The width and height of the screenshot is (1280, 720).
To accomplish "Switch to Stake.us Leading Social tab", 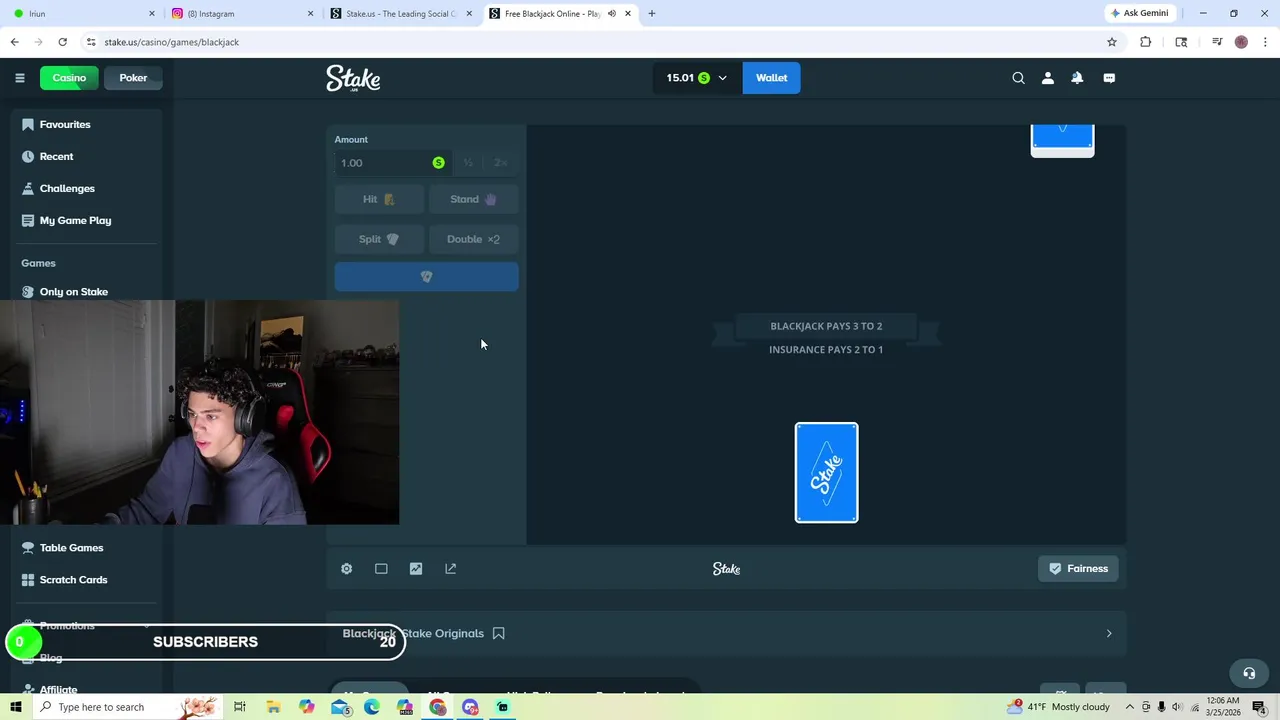I will [400, 14].
